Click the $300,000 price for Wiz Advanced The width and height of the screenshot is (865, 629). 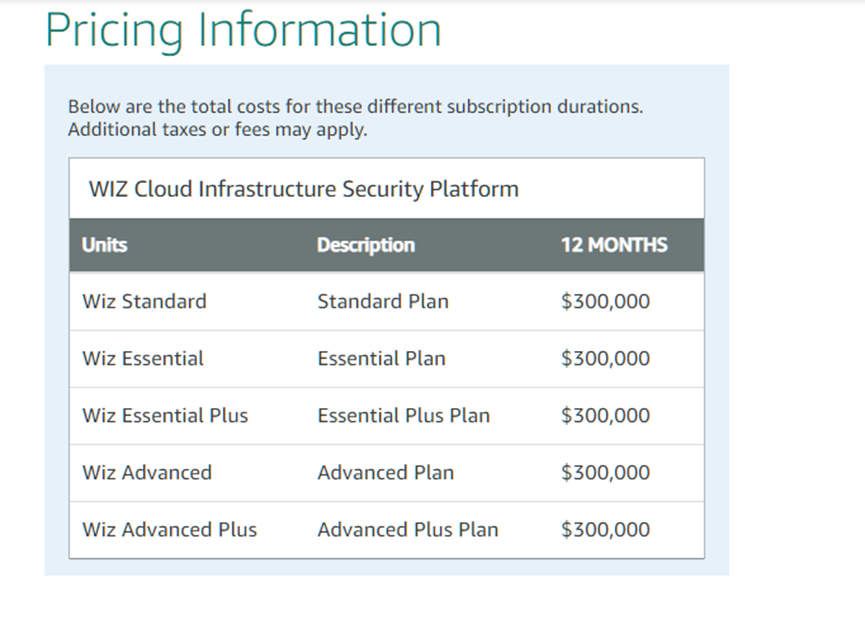[605, 472]
